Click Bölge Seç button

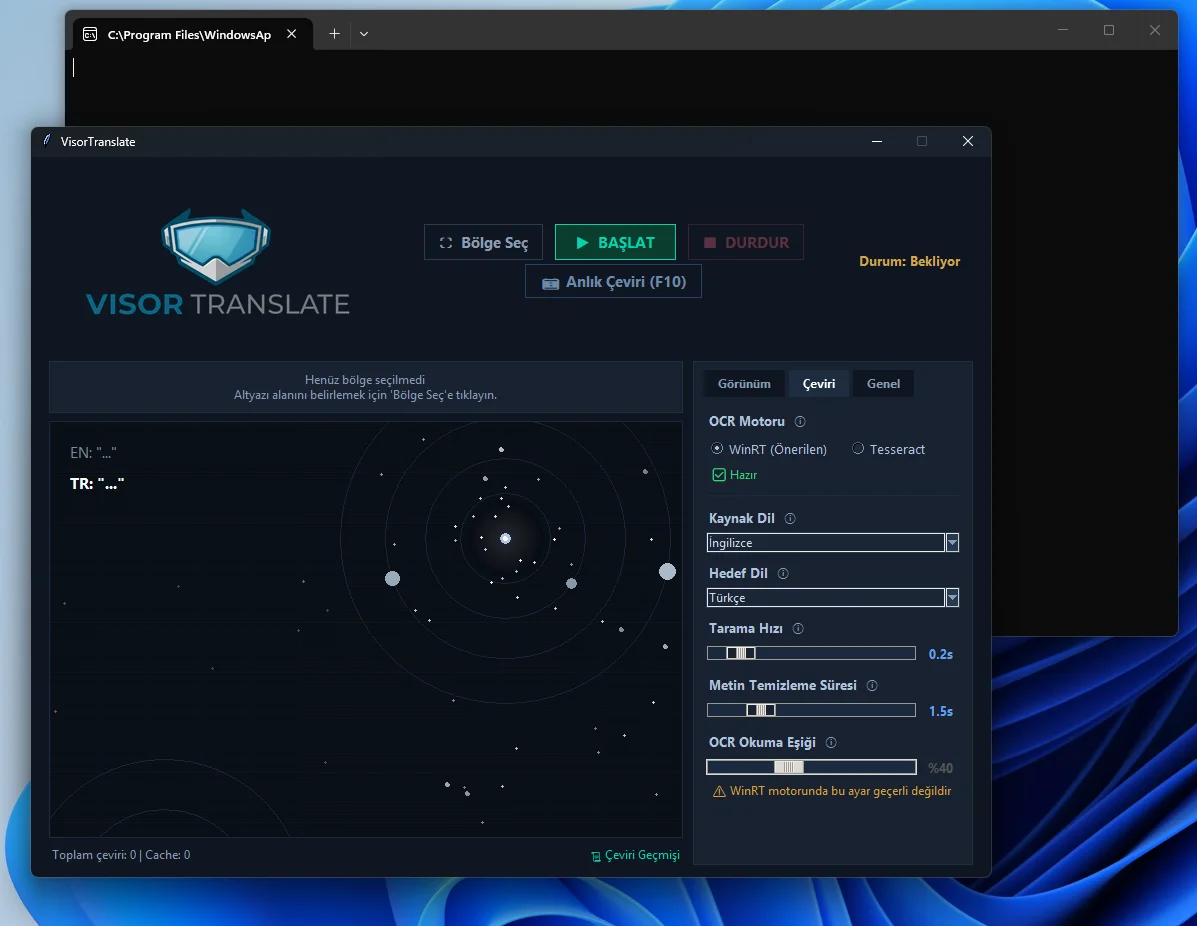483,243
